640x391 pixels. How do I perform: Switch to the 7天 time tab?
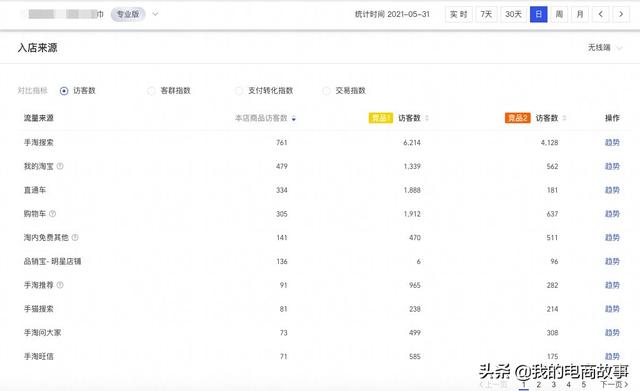click(x=486, y=14)
